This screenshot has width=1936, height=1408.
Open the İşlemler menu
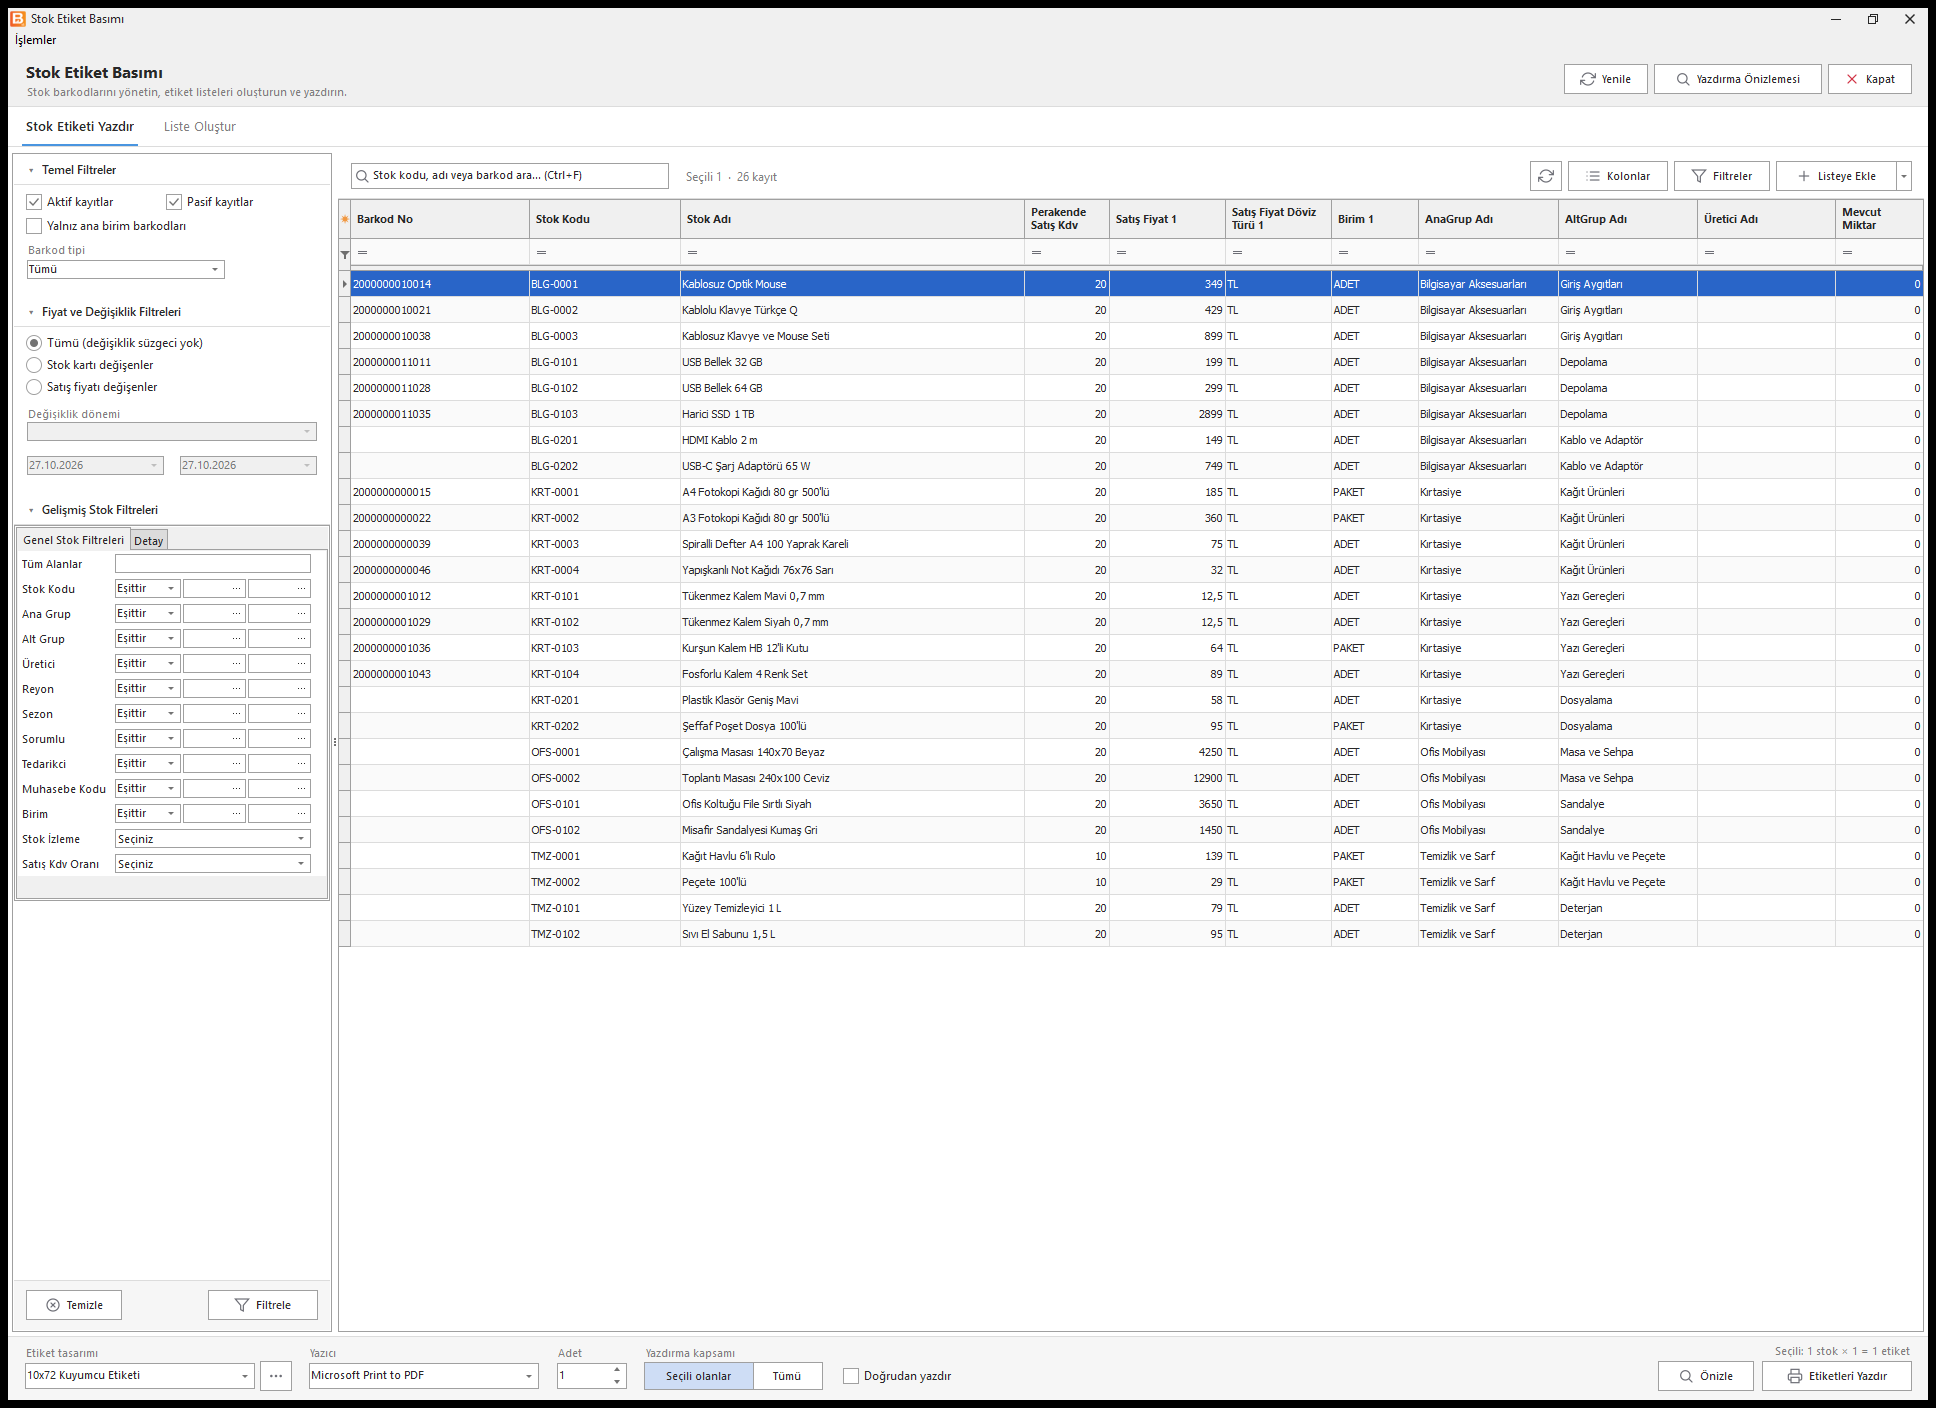tap(36, 40)
